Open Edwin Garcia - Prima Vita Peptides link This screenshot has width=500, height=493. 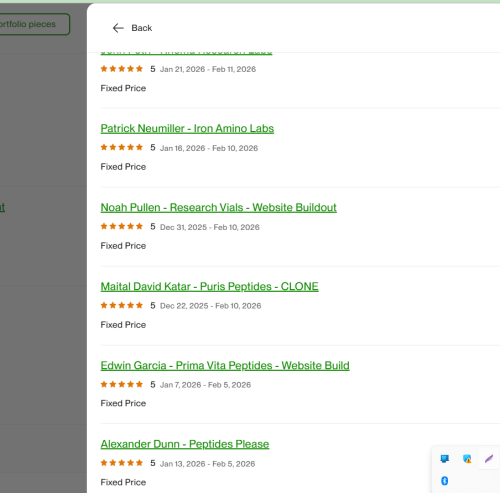point(225,366)
